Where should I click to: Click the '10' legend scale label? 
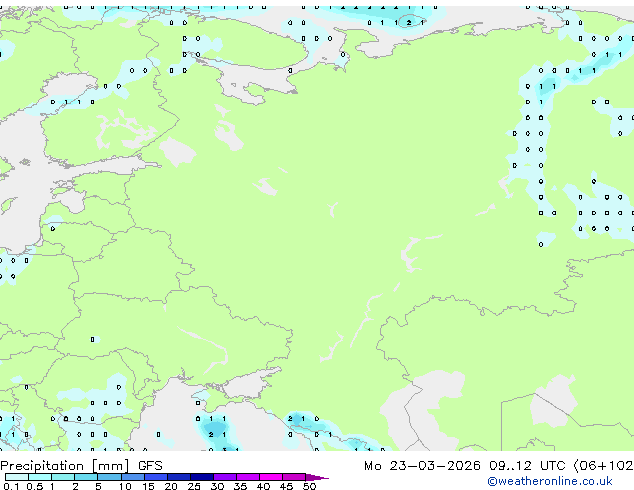coord(125,486)
